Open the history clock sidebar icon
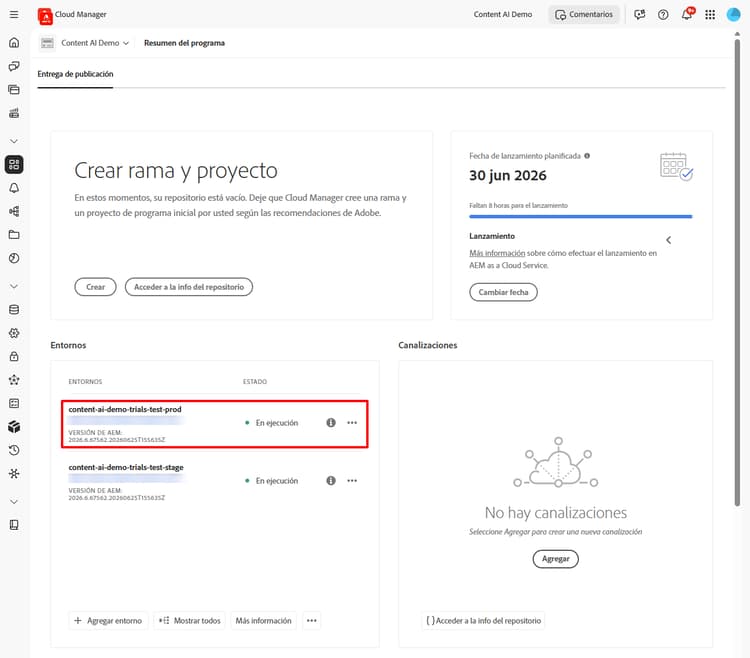Screen dimensions: 750x658 14,450
